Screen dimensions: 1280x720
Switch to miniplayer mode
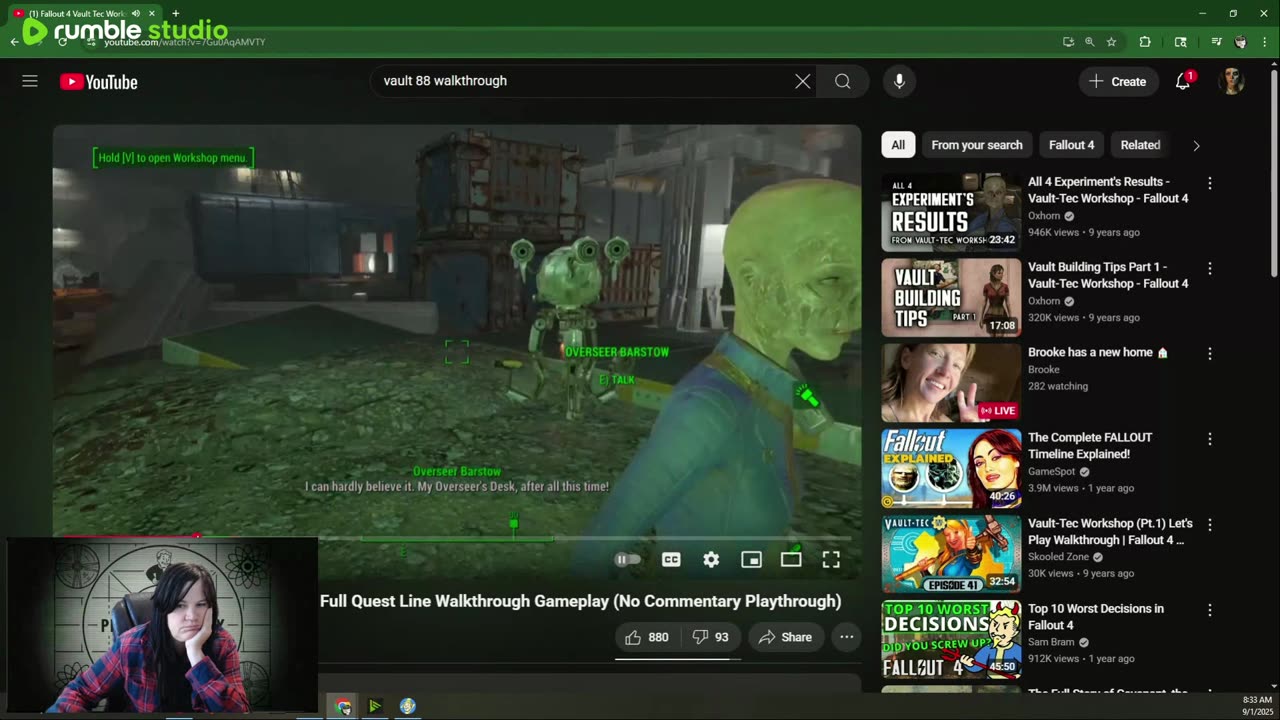point(751,560)
